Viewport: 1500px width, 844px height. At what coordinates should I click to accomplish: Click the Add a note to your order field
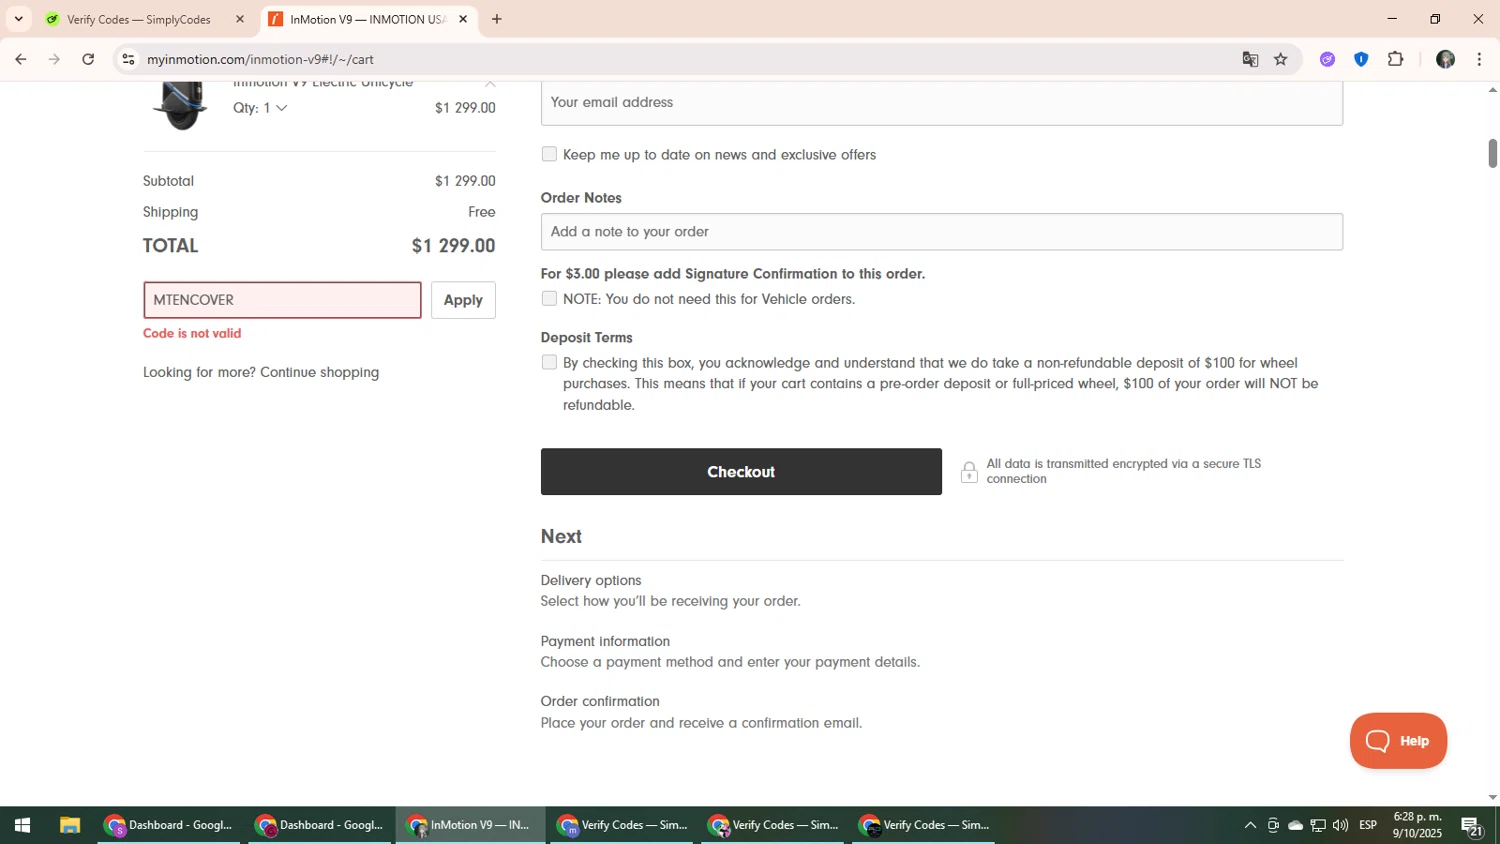click(x=941, y=232)
